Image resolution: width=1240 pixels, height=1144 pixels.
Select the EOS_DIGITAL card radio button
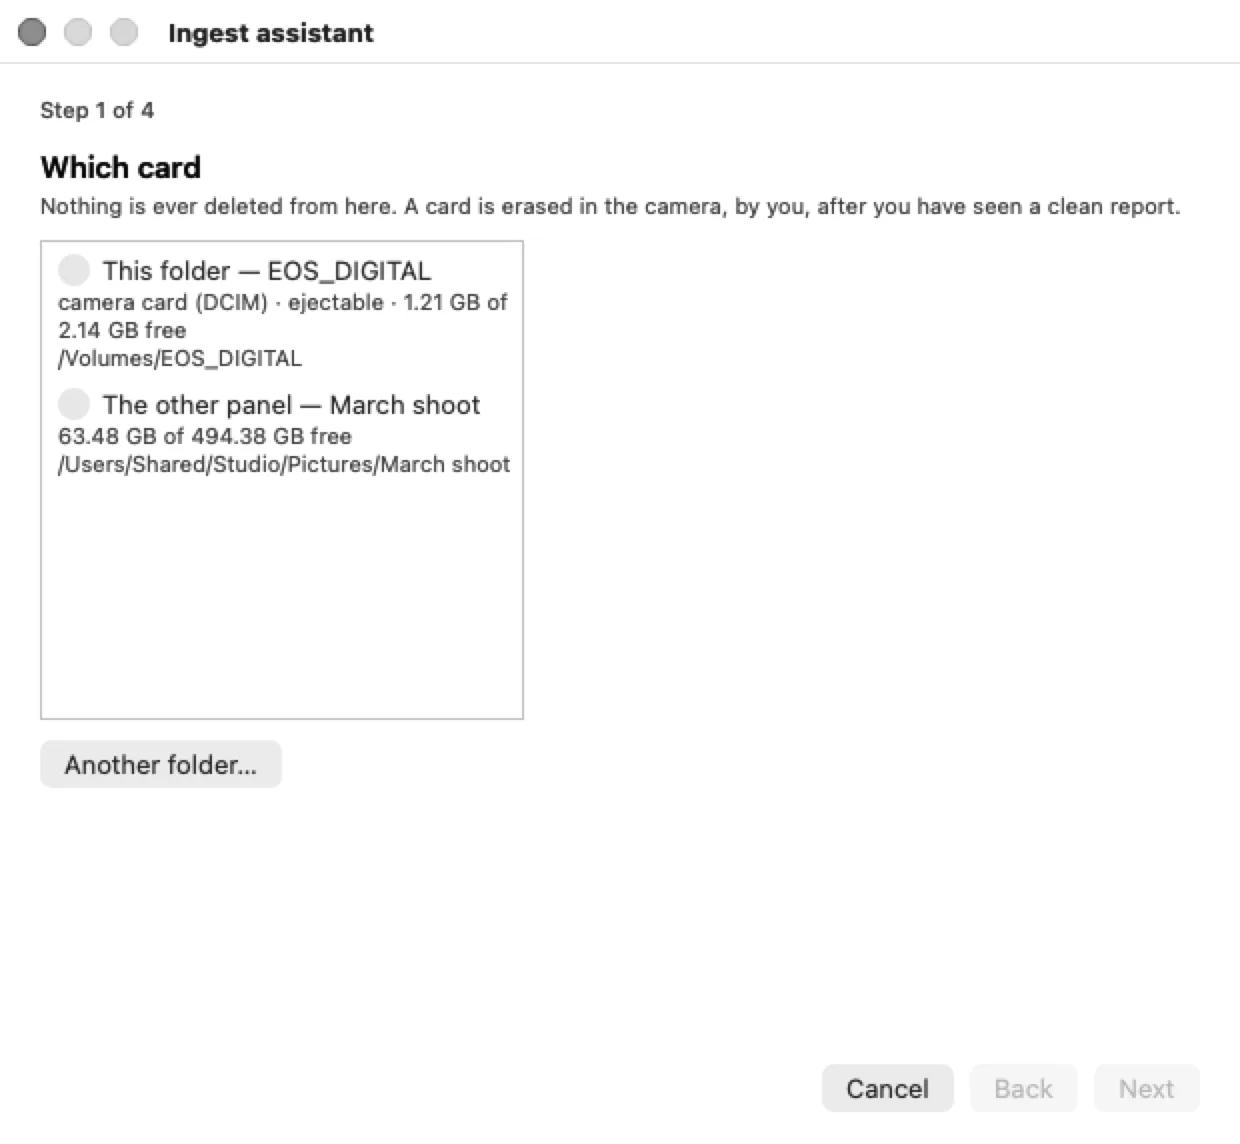click(x=74, y=270)
